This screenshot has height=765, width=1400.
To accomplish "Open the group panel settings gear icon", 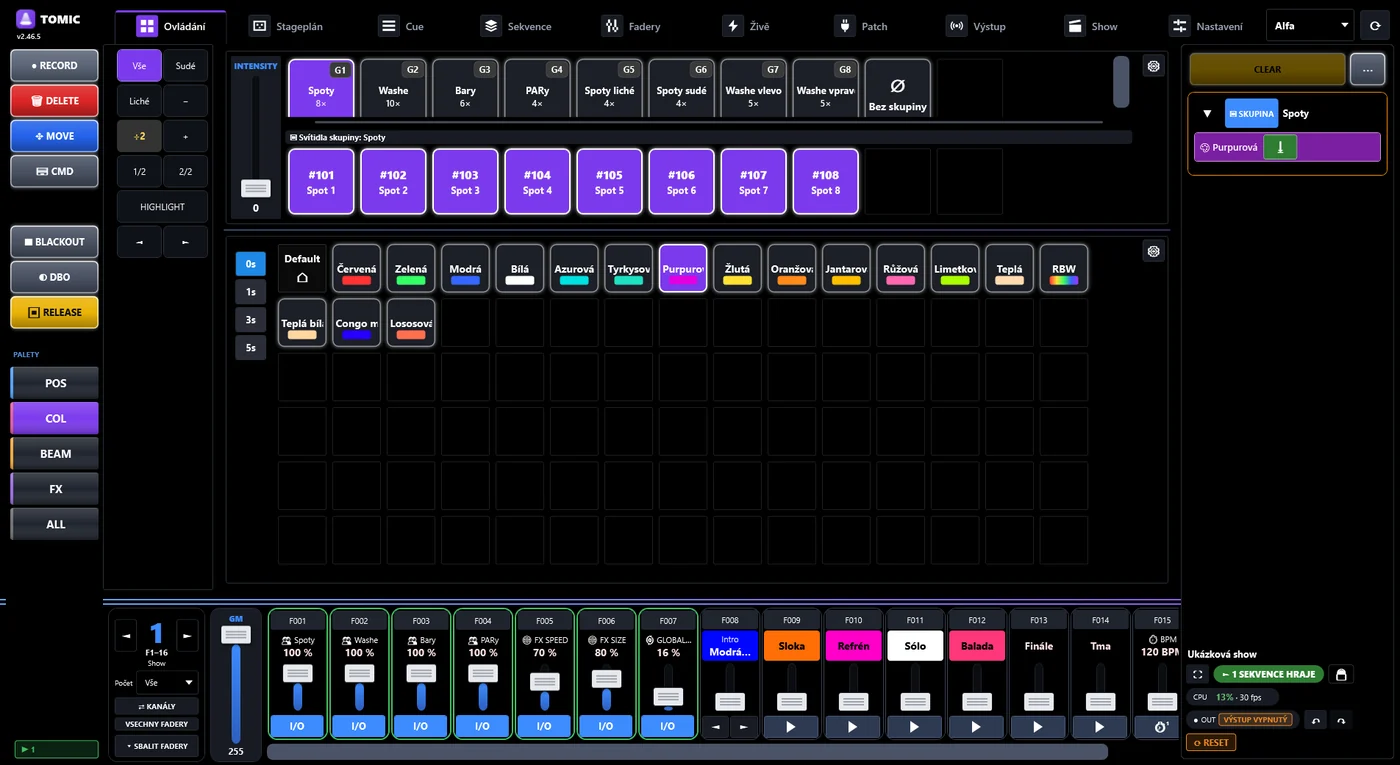I will pos(1153,67).
